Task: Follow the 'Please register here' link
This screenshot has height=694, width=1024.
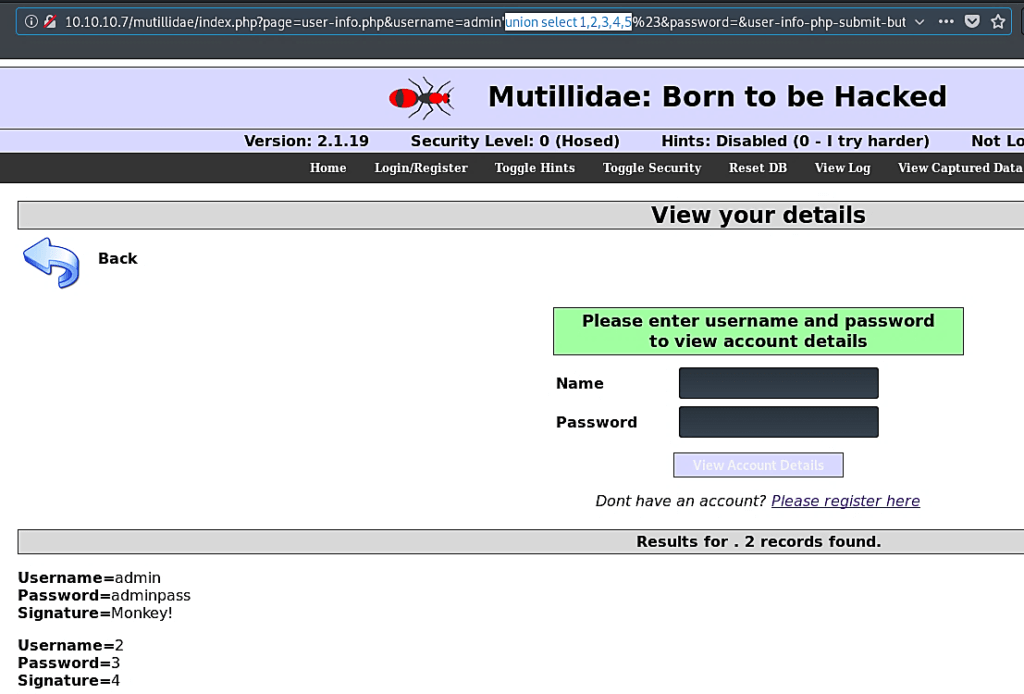Action: pos(845,501)
